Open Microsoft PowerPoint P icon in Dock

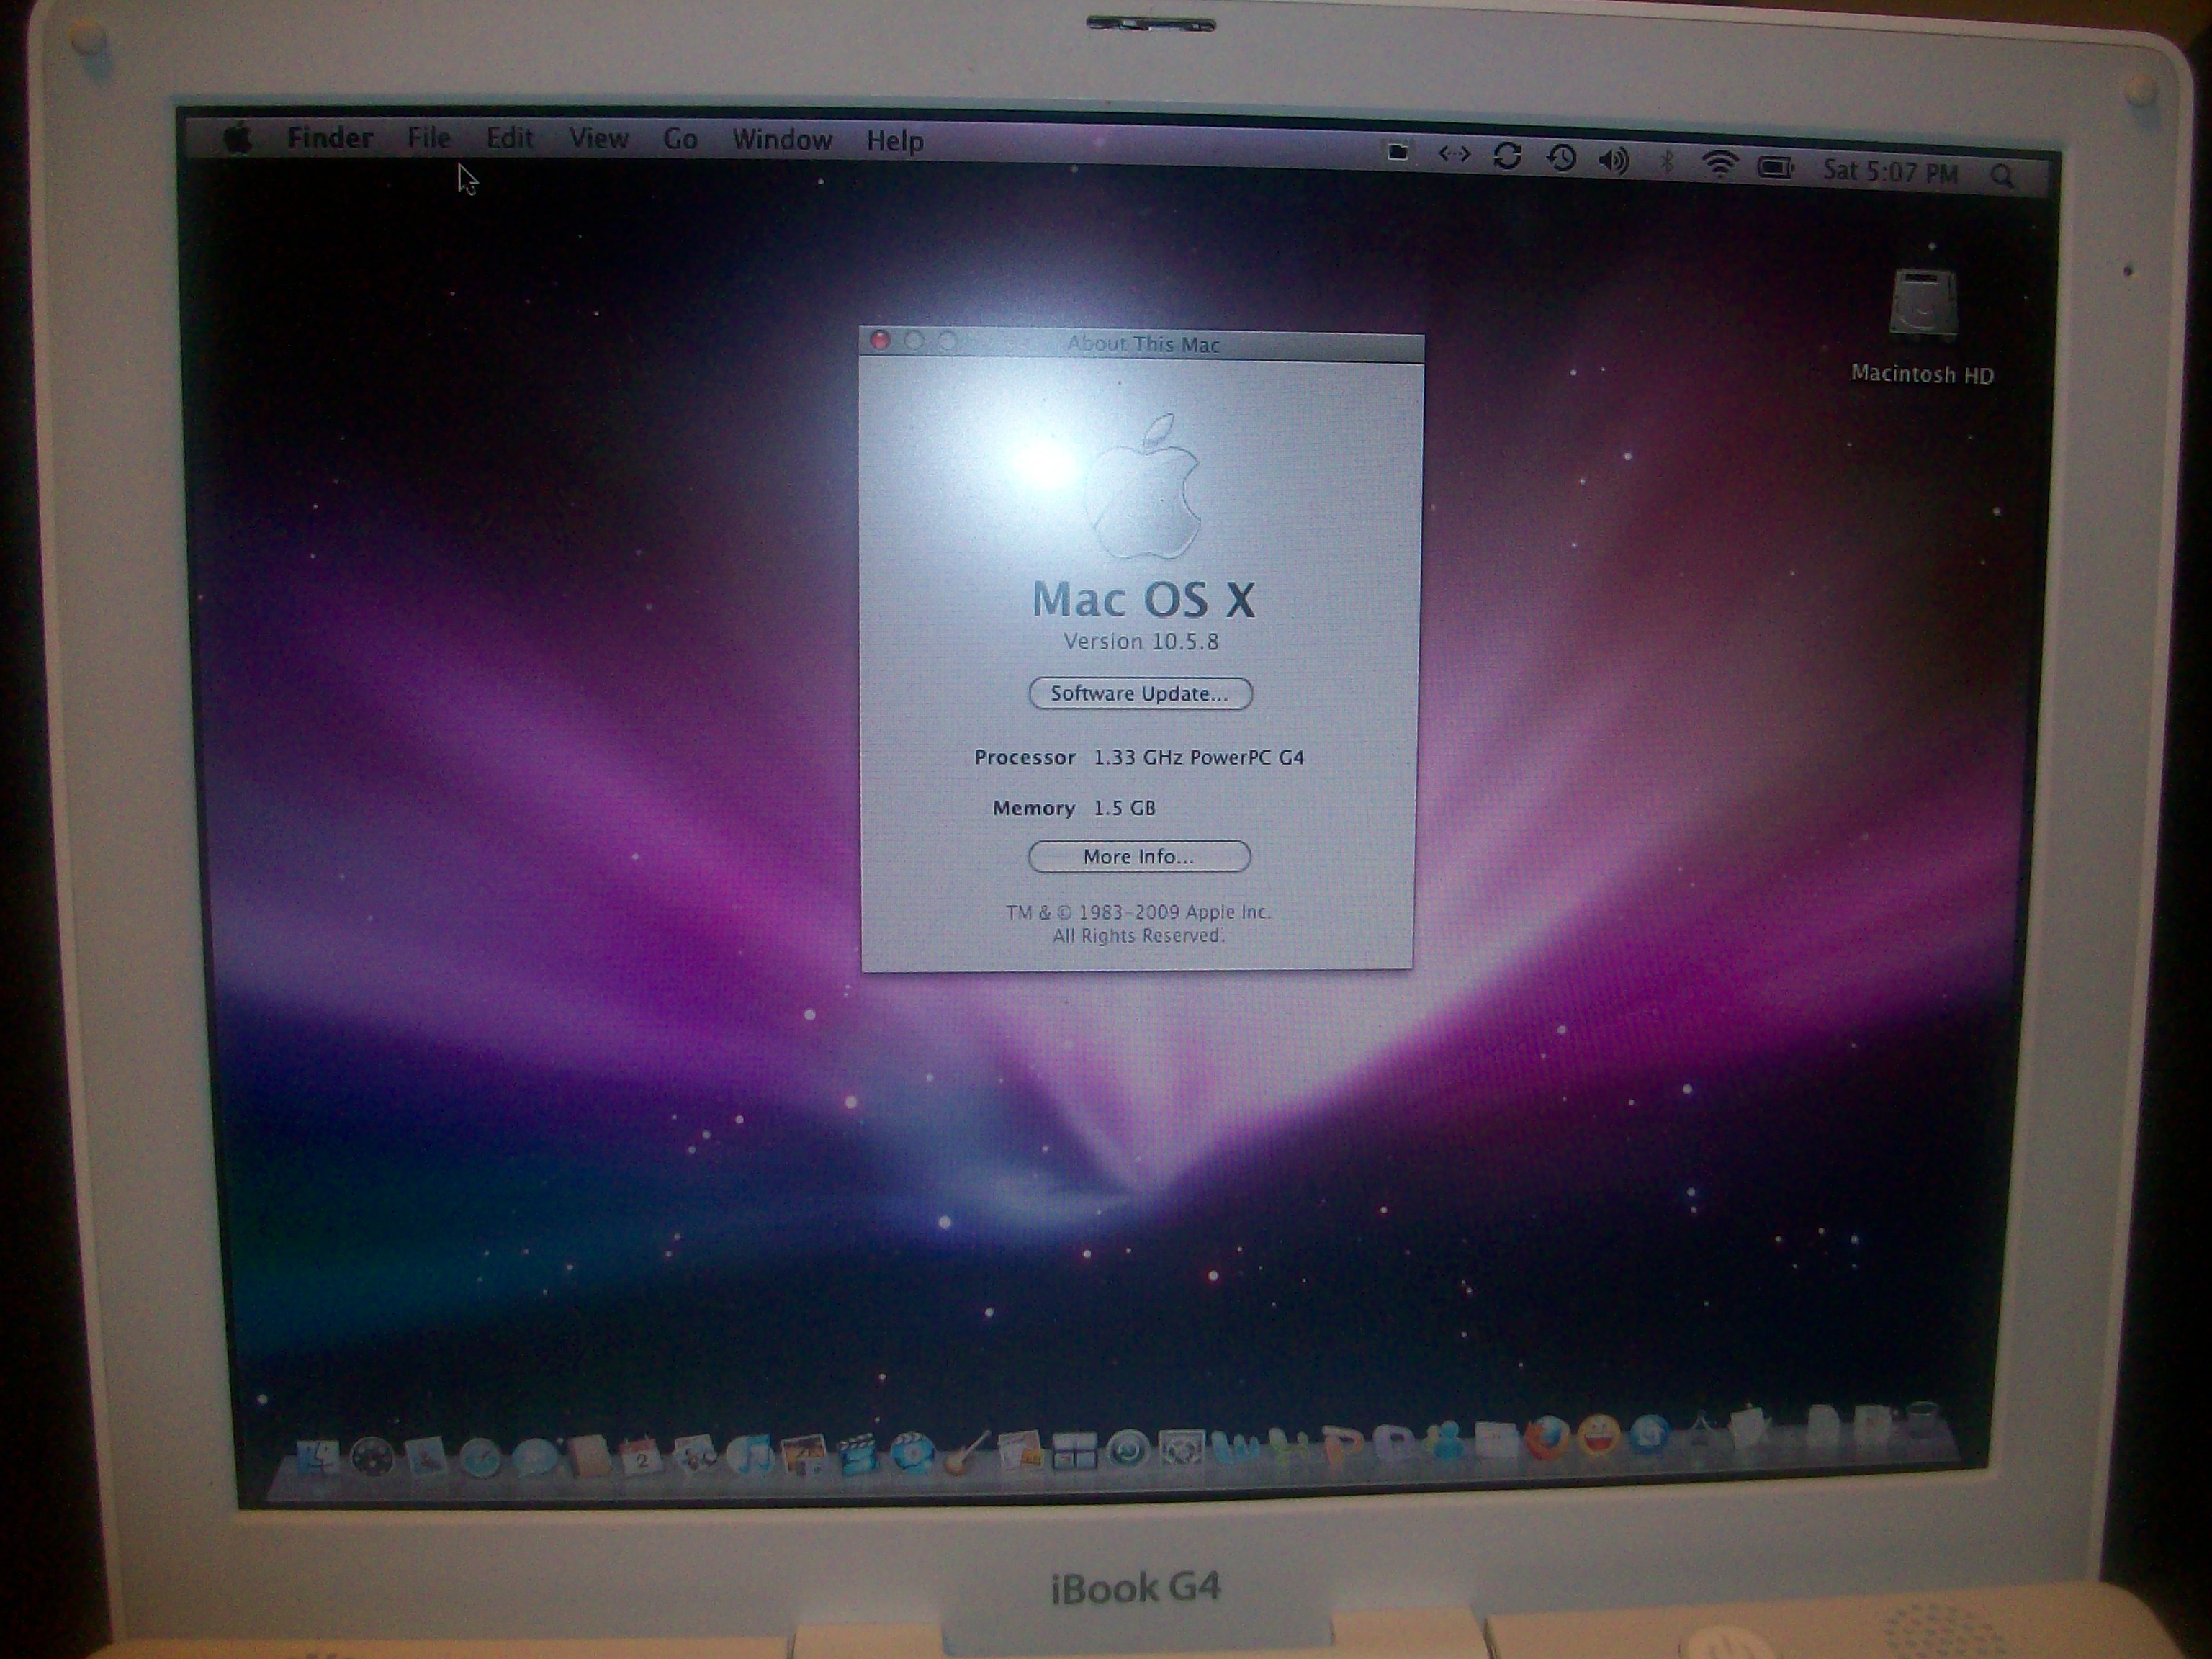(x=1343, y=1444)
